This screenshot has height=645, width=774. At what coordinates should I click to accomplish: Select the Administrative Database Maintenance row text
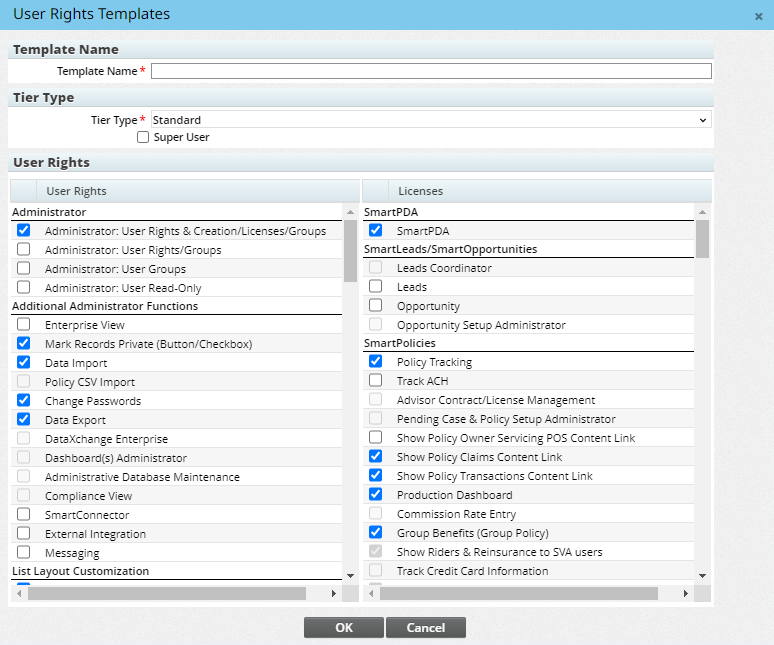(142, 477)
